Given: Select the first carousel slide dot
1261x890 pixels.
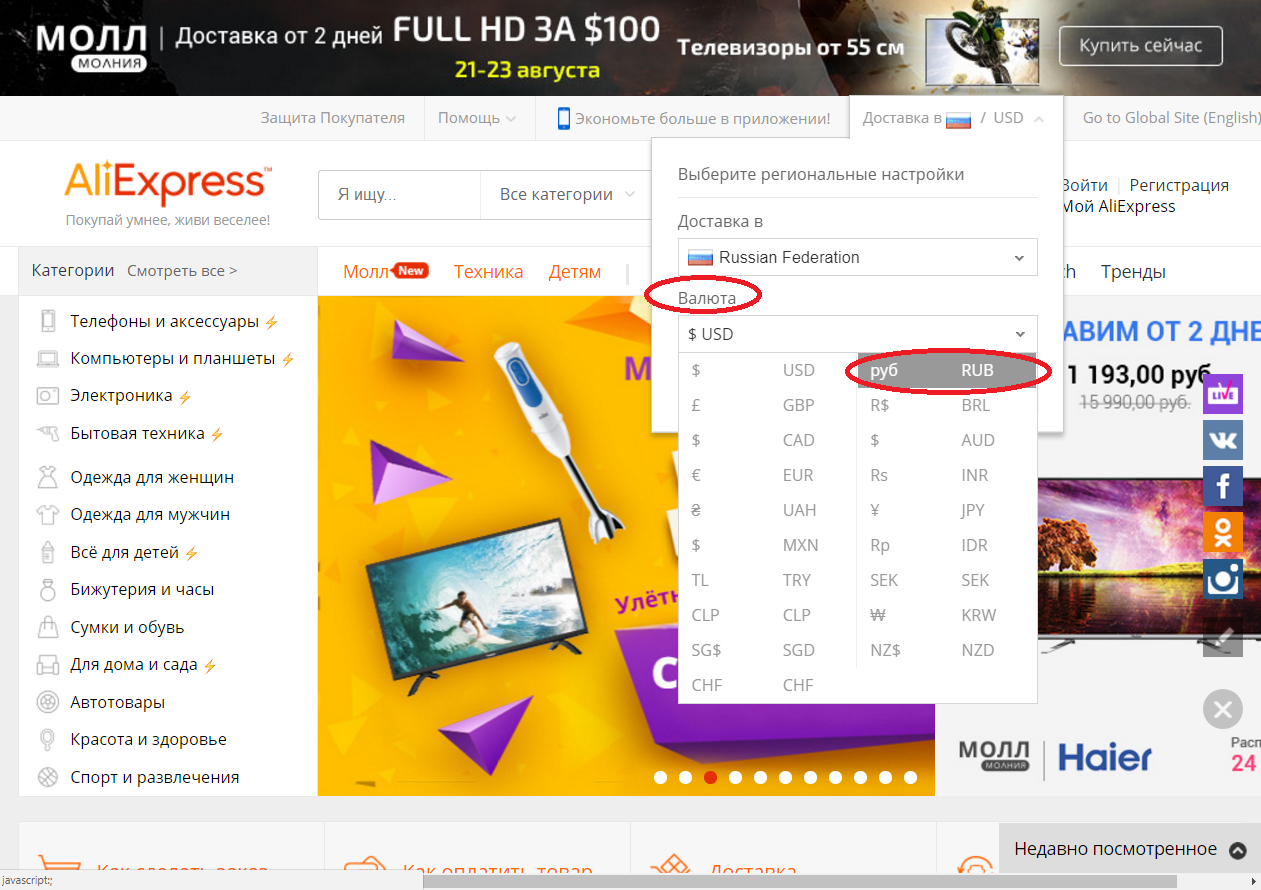Looking at the screenshot, I should point(660,777).
